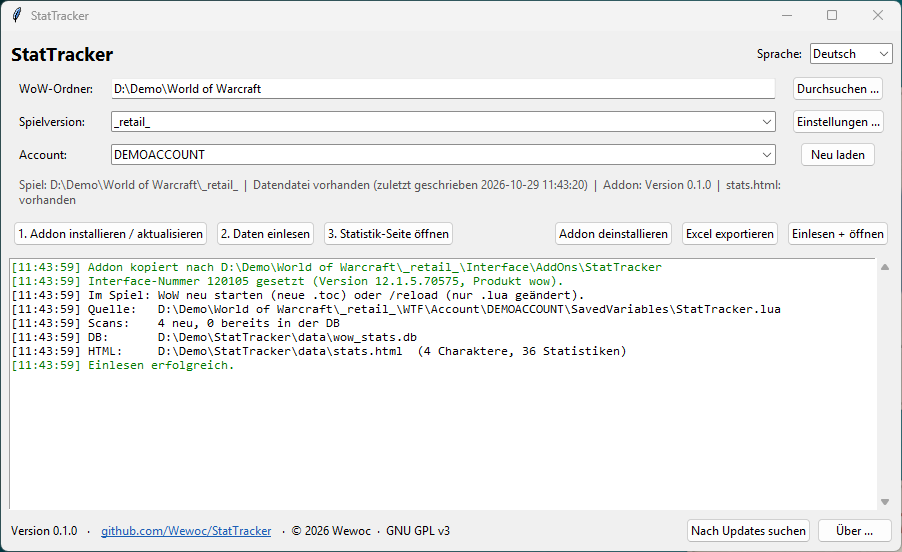Click Addon deinstallieren button

tap(613, 234)
